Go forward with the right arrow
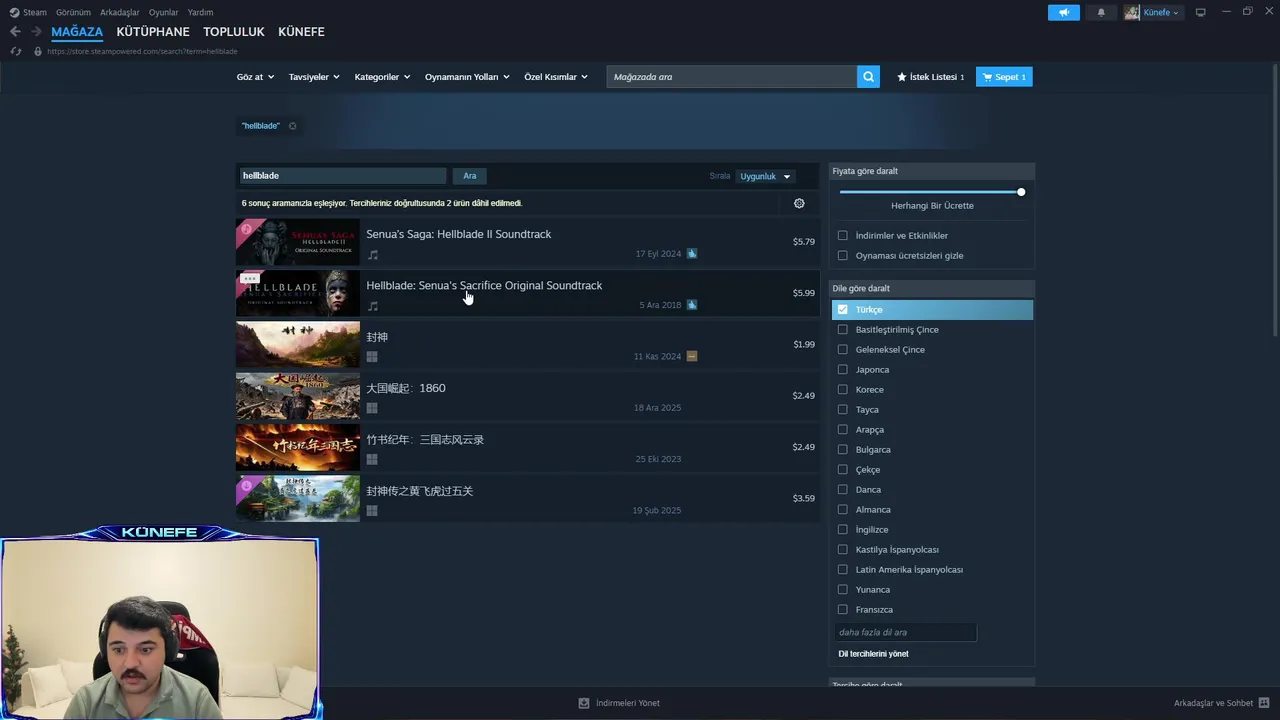The image size is (1280, 720). point(36,32)
